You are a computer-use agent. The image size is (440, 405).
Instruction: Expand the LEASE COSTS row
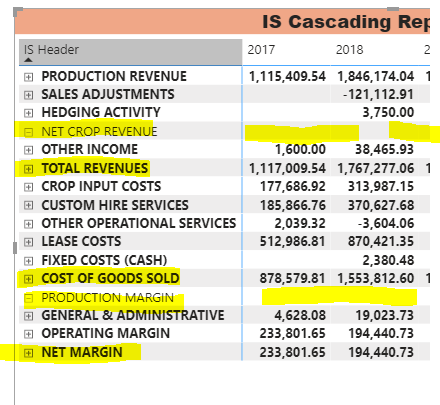(28, 242)
